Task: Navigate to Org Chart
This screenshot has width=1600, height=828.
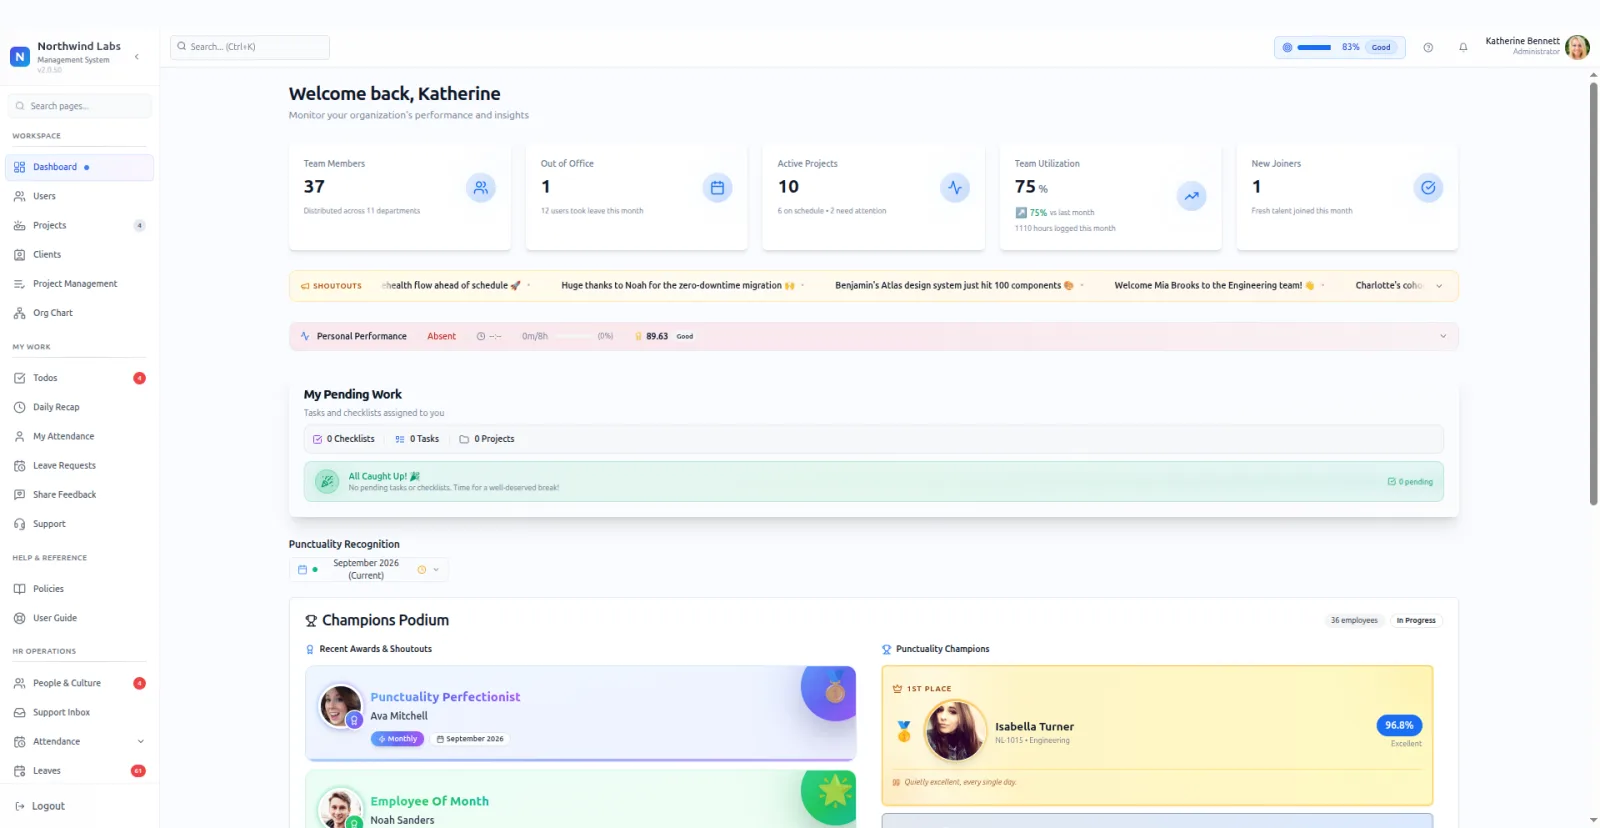Action: [79, 313]
